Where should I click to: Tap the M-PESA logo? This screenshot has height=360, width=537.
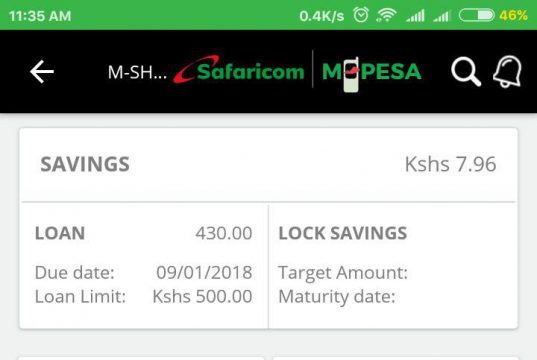click(x=372, y=73)
